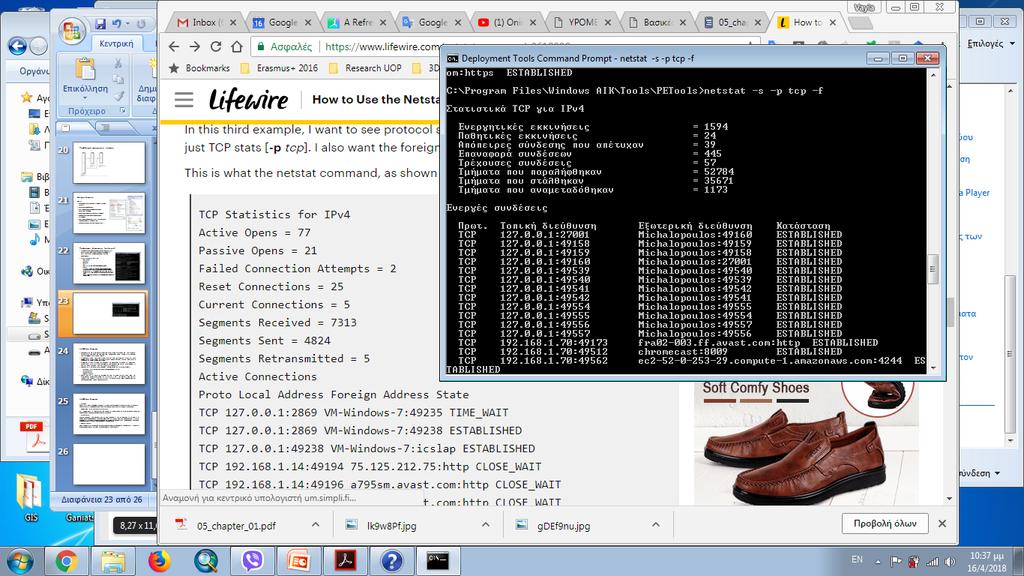Open the Research UOP bookmark folder
Image resolution: width=1024 pixels, height=576 pixels.
coord(366,68)
